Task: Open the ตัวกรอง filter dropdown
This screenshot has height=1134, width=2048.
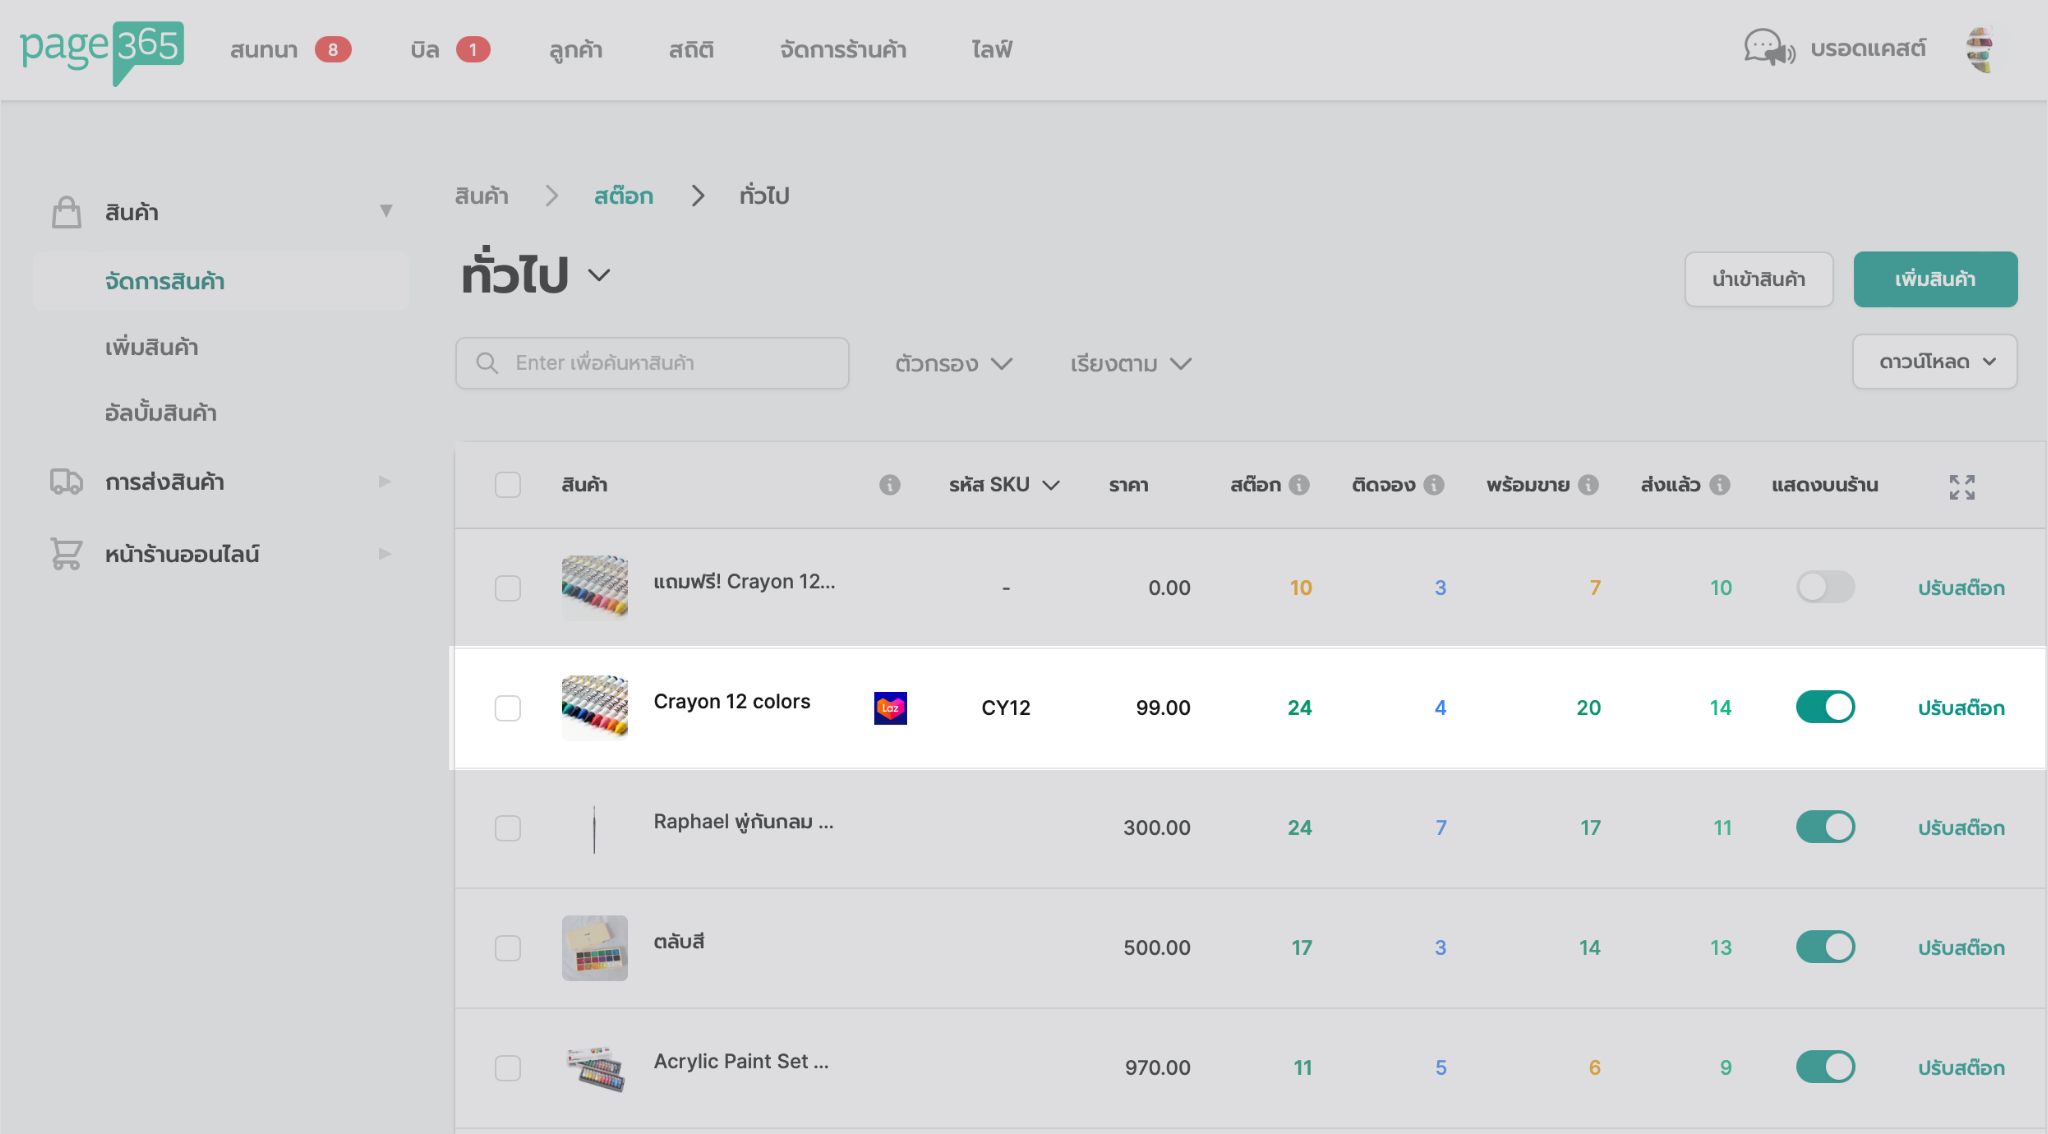Action: 953,364
